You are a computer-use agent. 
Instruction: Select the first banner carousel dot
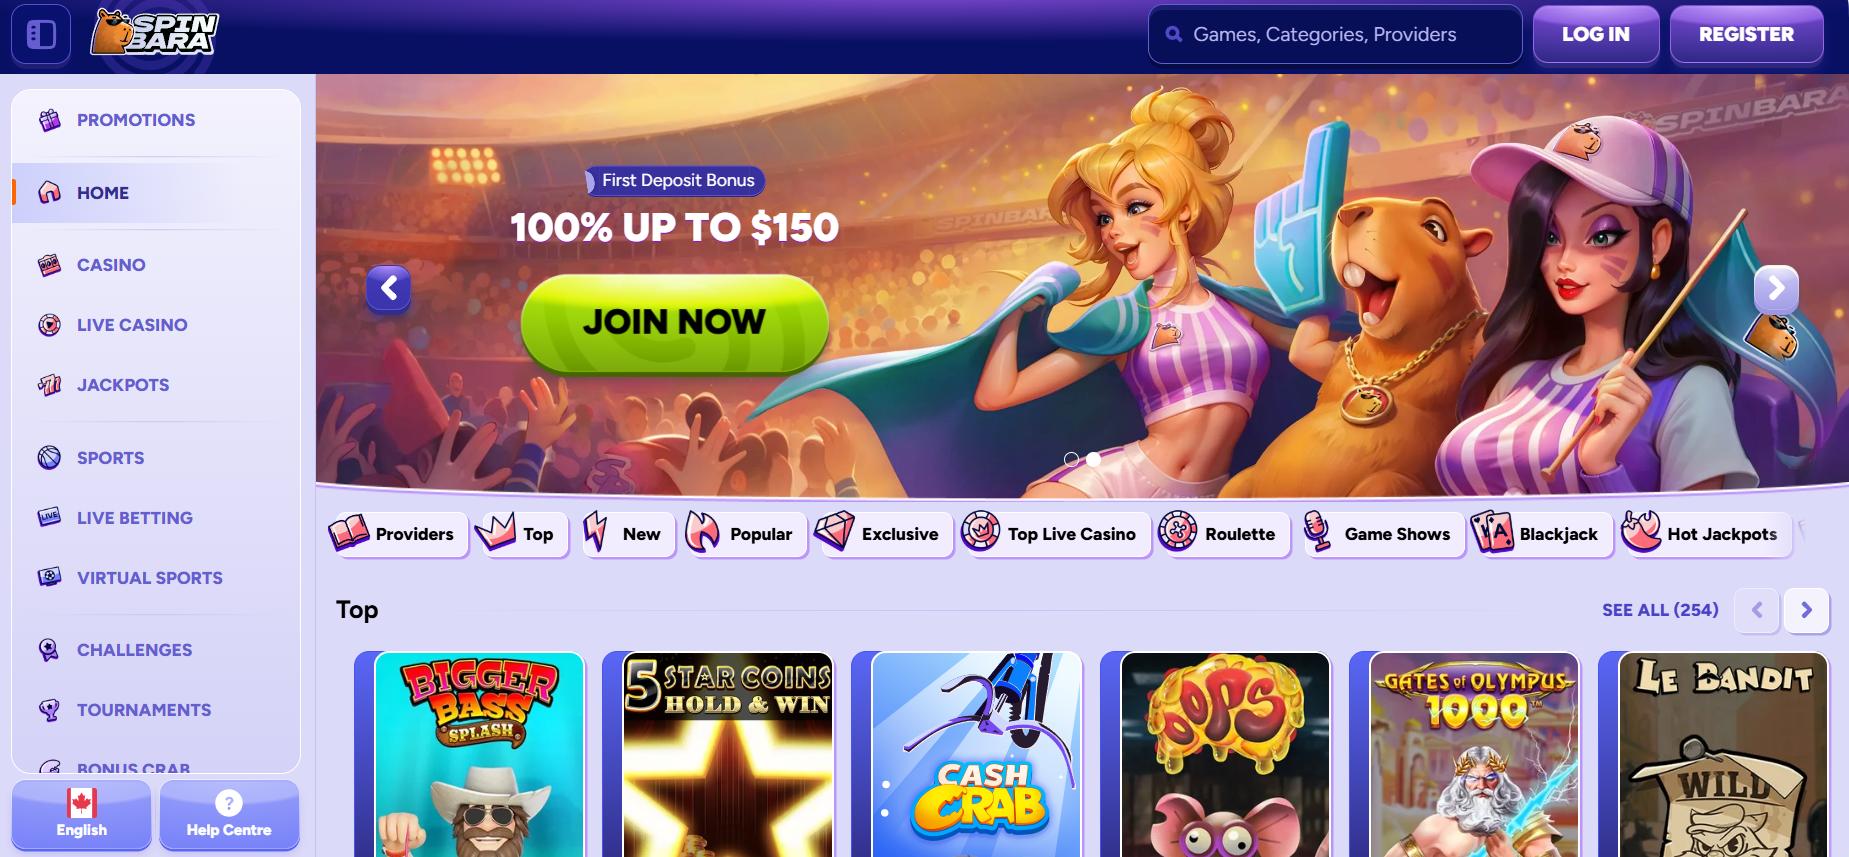pos(1071,459)
